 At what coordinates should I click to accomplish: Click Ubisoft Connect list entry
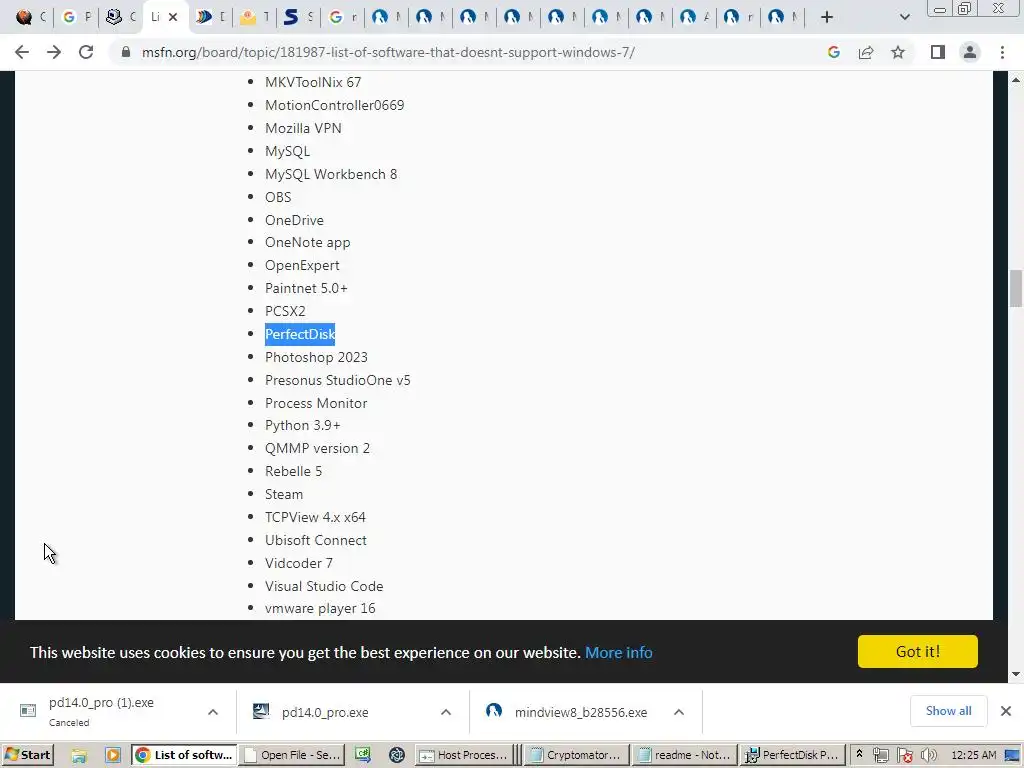coord(315,541)
